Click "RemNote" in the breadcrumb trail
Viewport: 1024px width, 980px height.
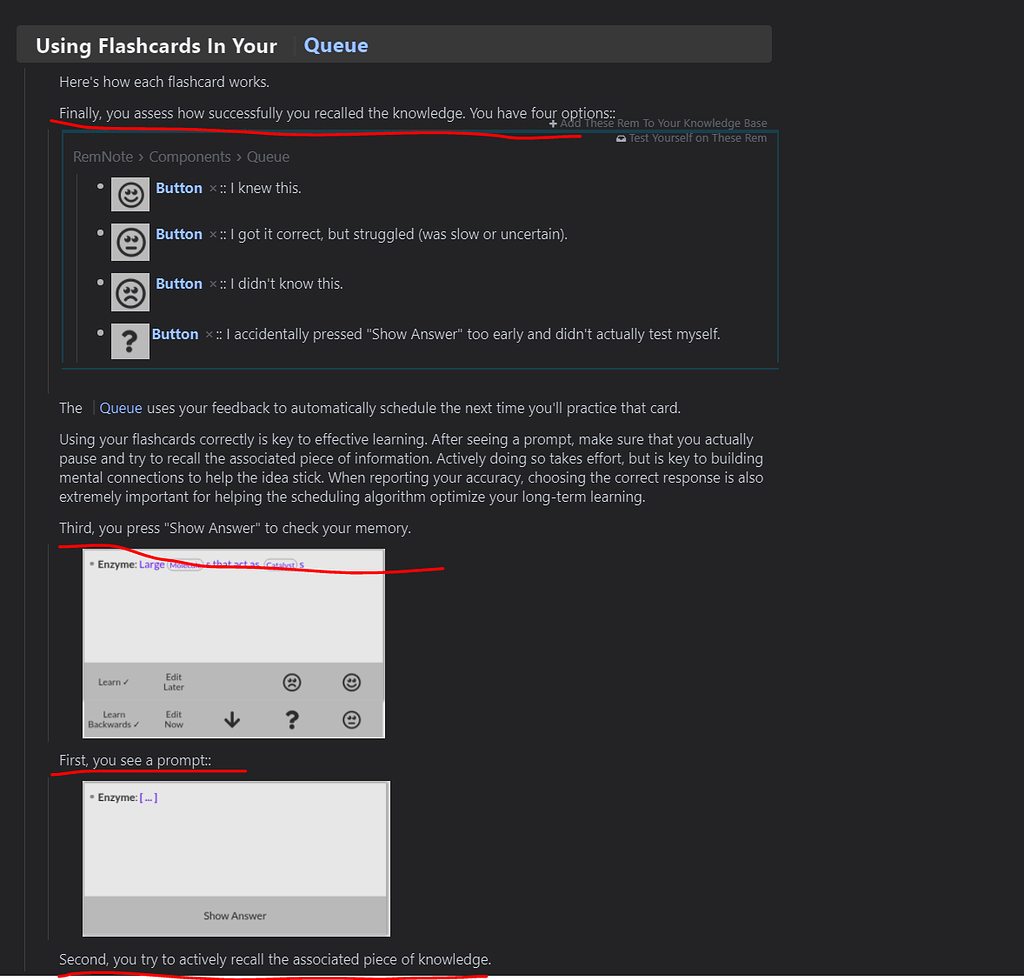click(102, 157)
